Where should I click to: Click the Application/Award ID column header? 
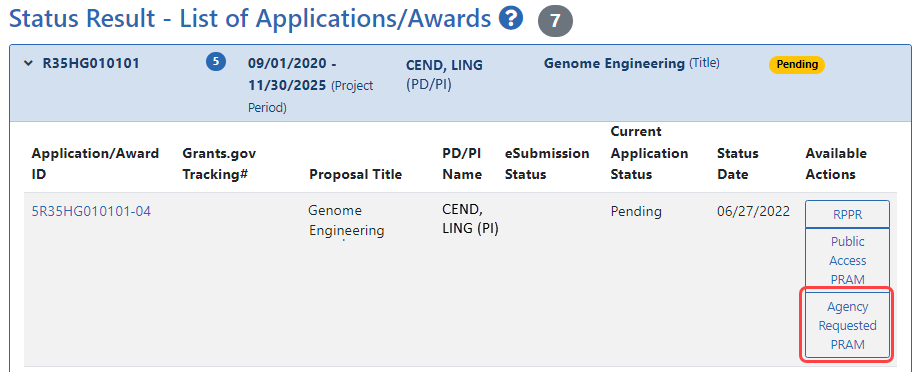tap(95, 163)
